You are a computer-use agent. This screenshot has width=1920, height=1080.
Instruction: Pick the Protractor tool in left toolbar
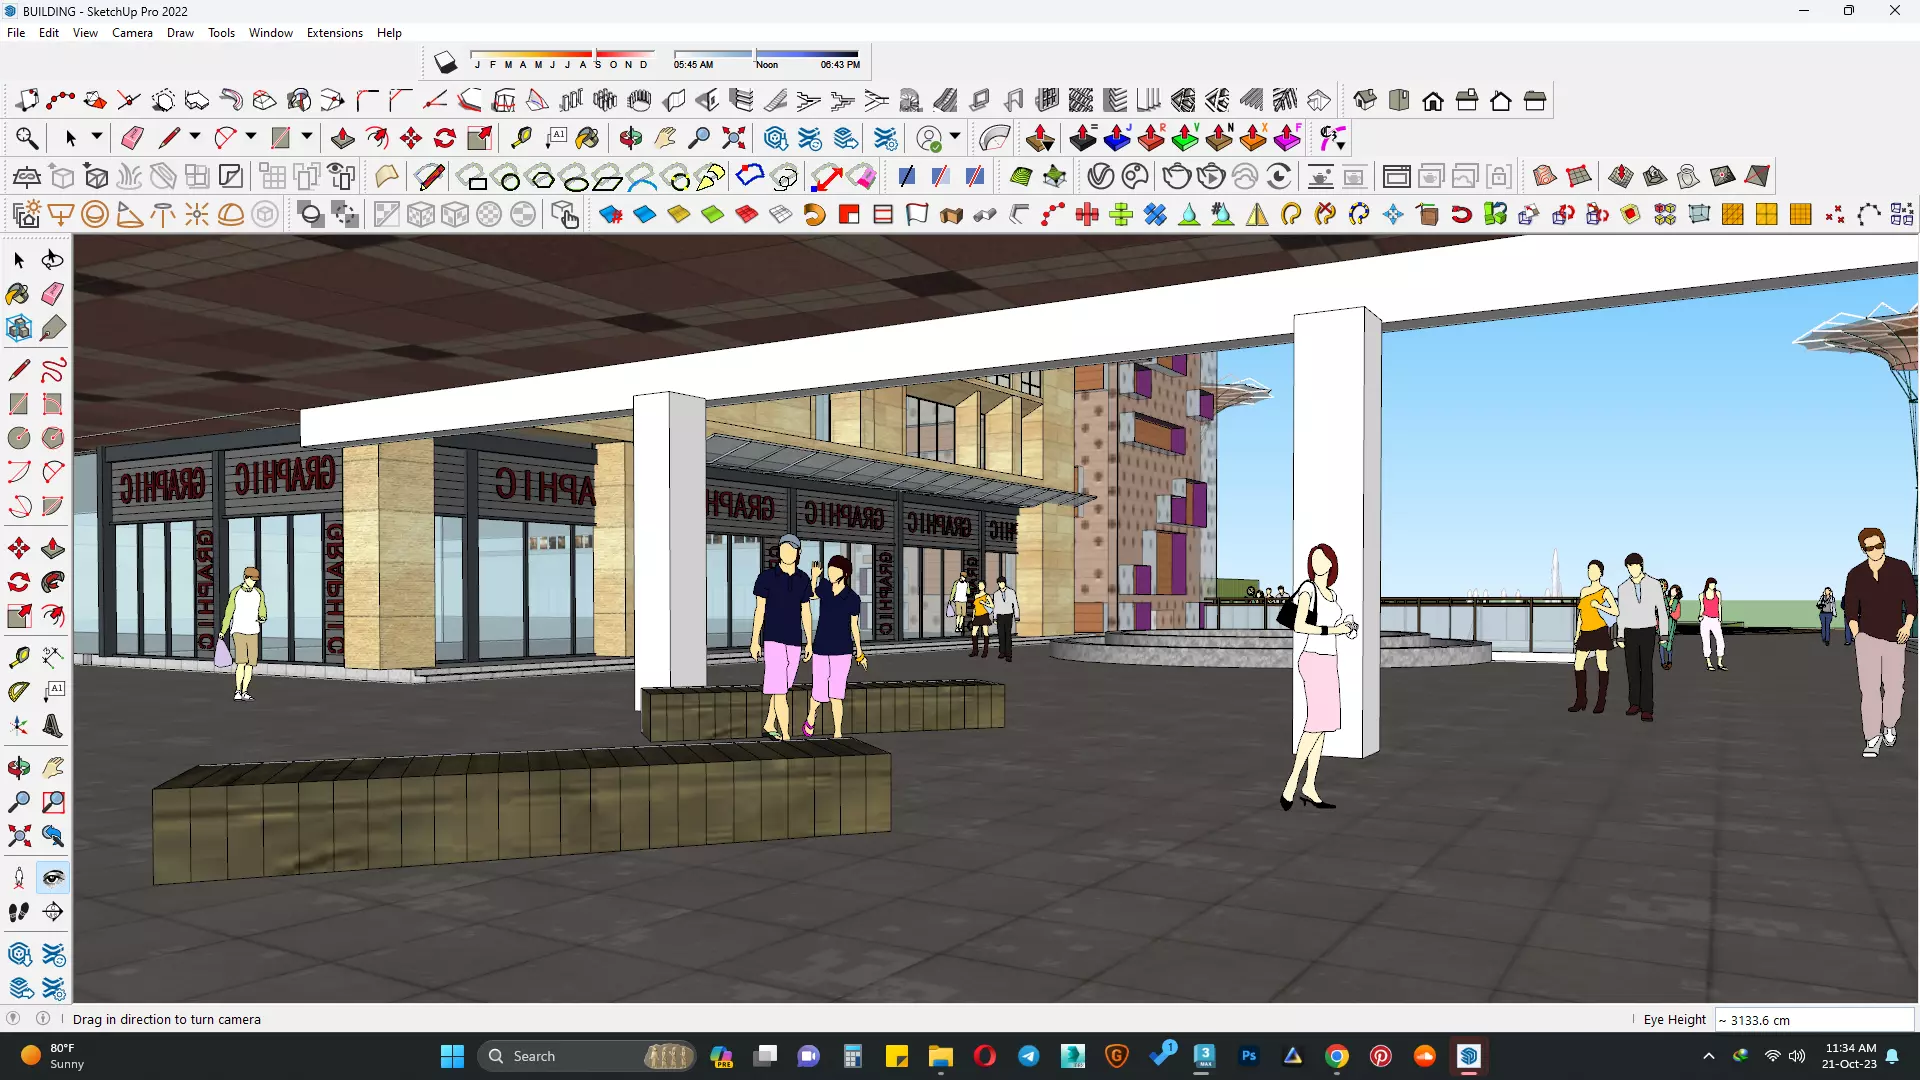point(19,691)
